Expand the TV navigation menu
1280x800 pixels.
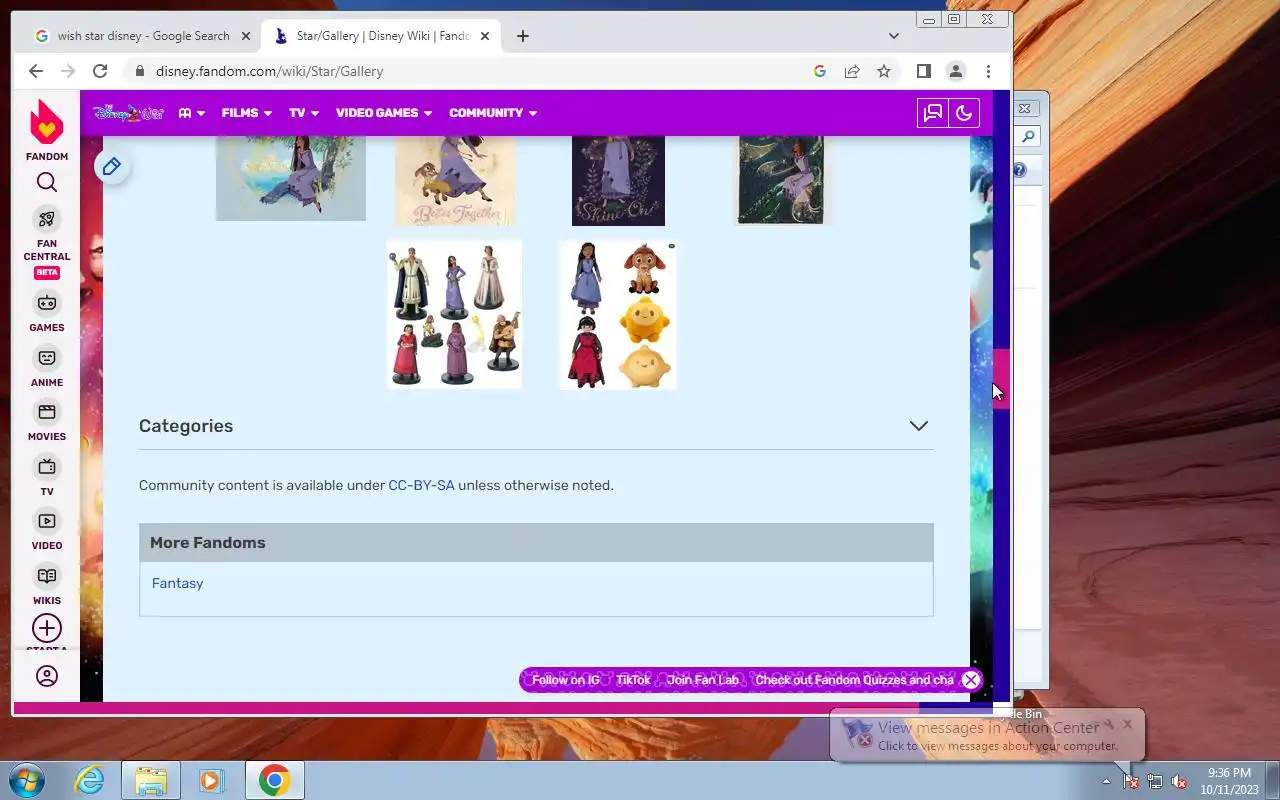(x=304, y=113)
